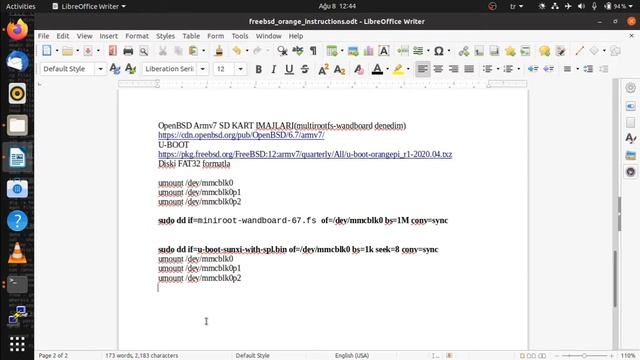The image size is (640, 360).
Task: Open the cdn.openbsd.org armv7 link
Action: [241, 135]
